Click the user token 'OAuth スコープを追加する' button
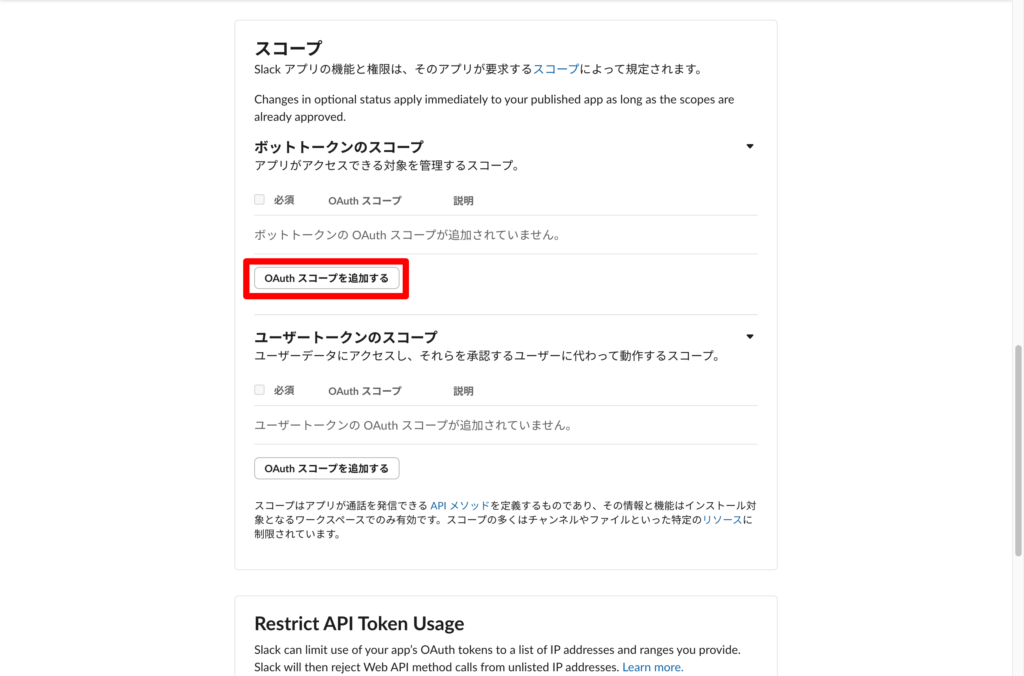The width and height of the screenshot is (1024, 676). [x=326, y=468]
